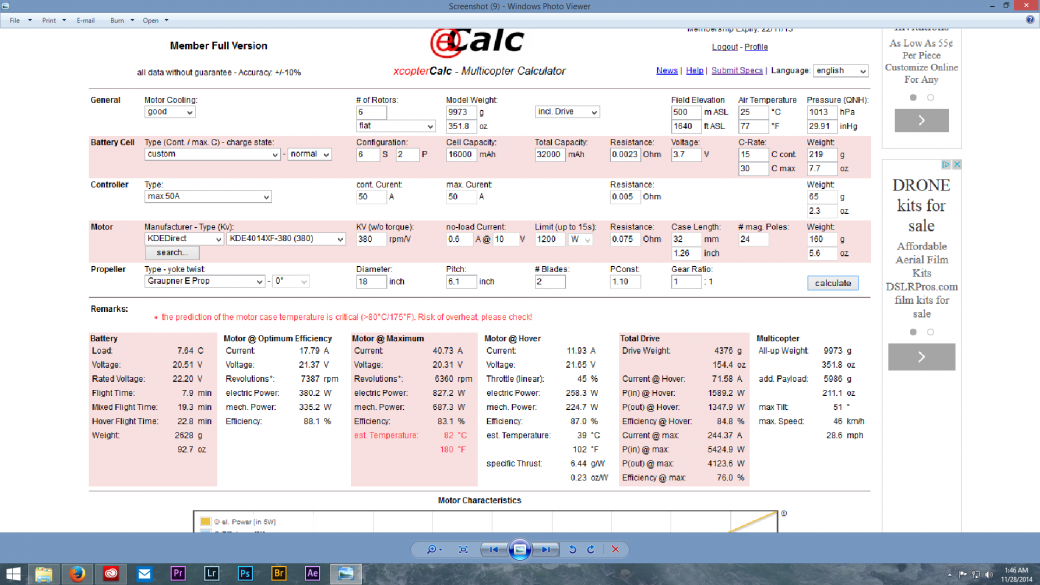Select the second dot on the upper ad
Screen dimensions: 1040x585
(x=930, y=98)
